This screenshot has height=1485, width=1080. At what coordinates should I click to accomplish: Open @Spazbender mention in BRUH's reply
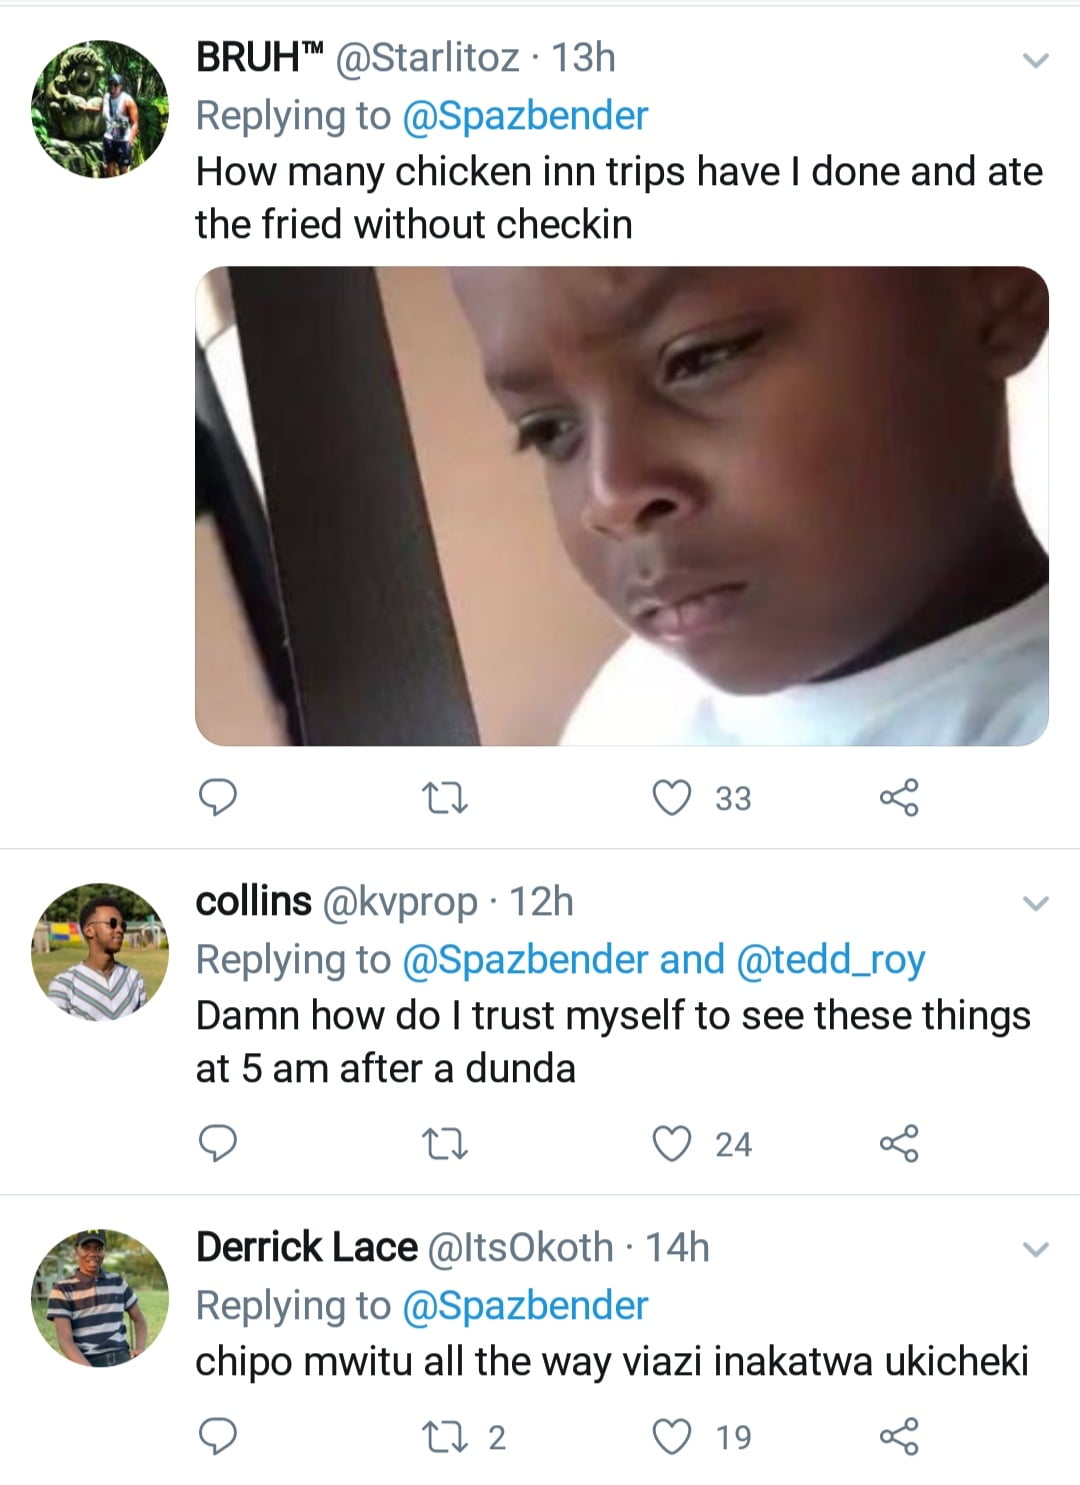[x=525, y=116]
